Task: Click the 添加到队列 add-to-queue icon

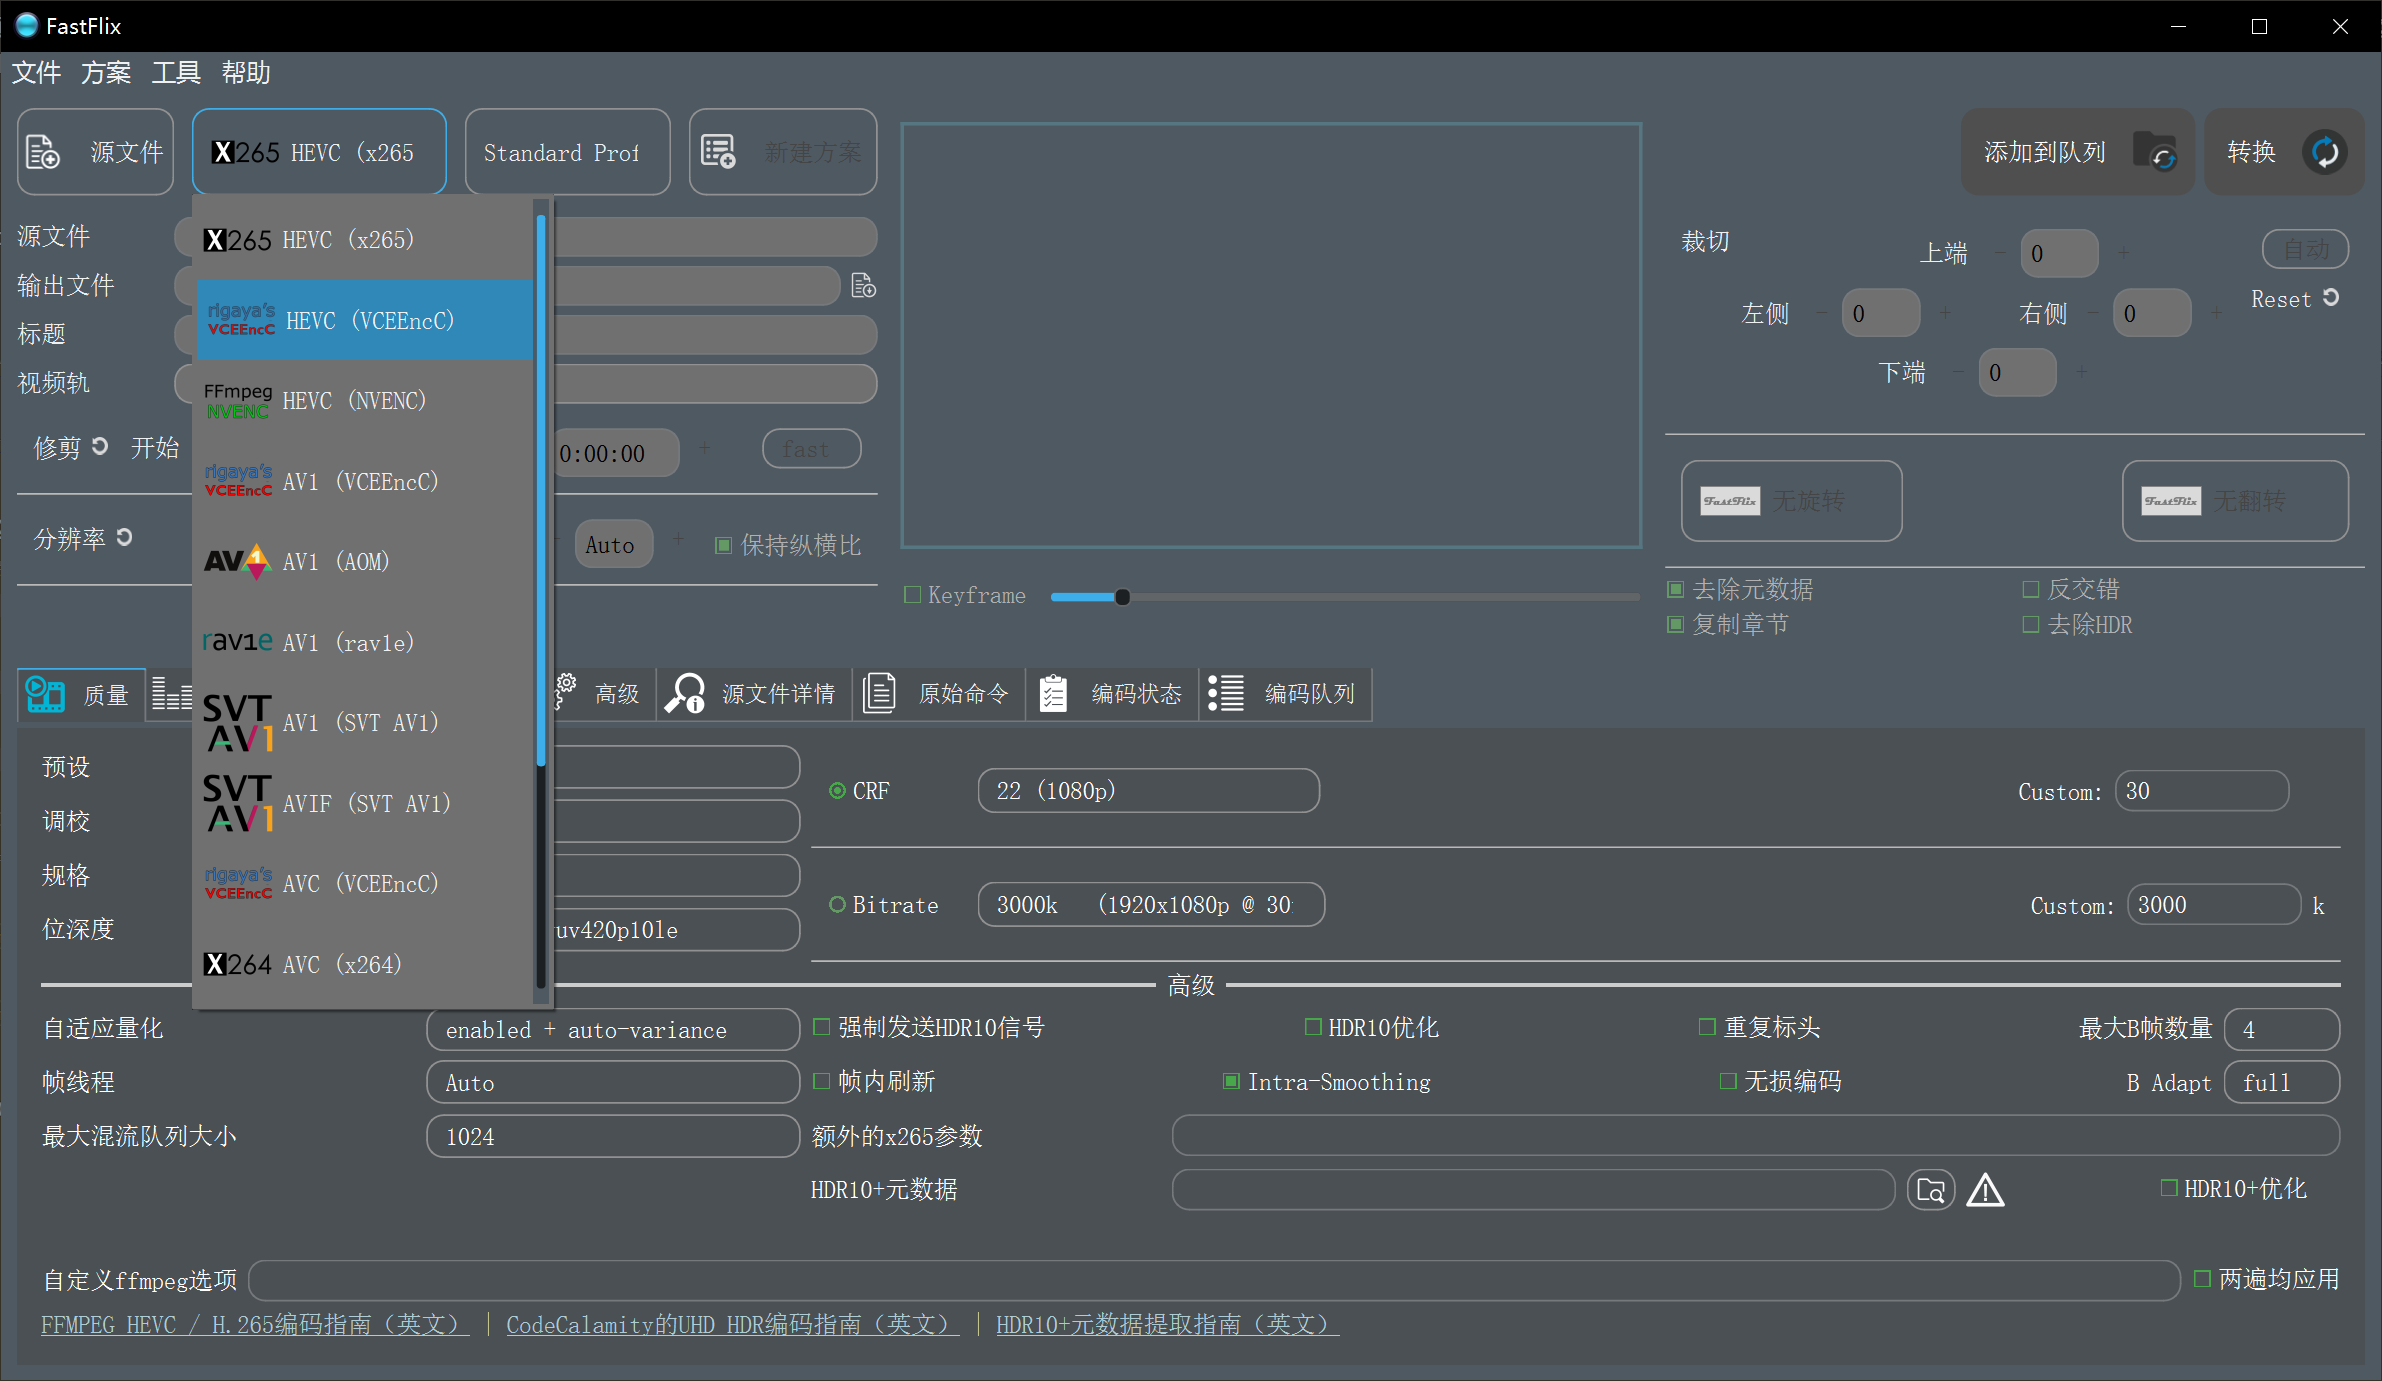Action: click(x=2156, y=151)
